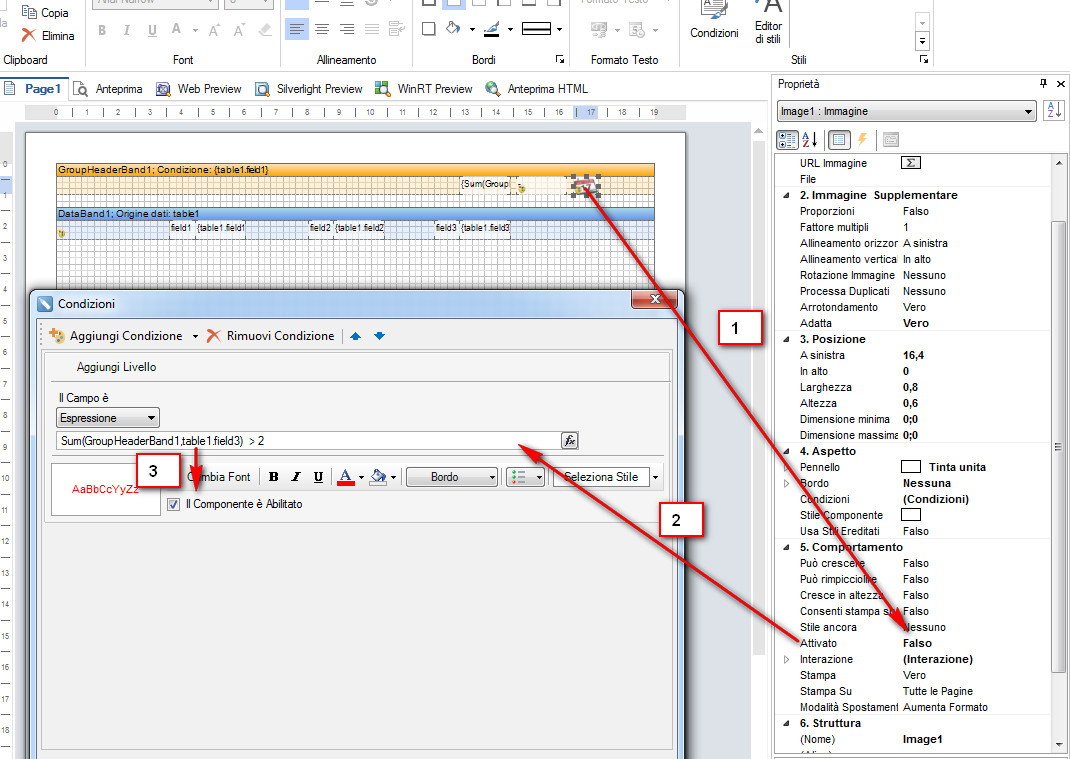Toggle italic in Condizioni dialog
Image resolution: width=1070 pixels, height=759 pixels.
tap(296, 477)
